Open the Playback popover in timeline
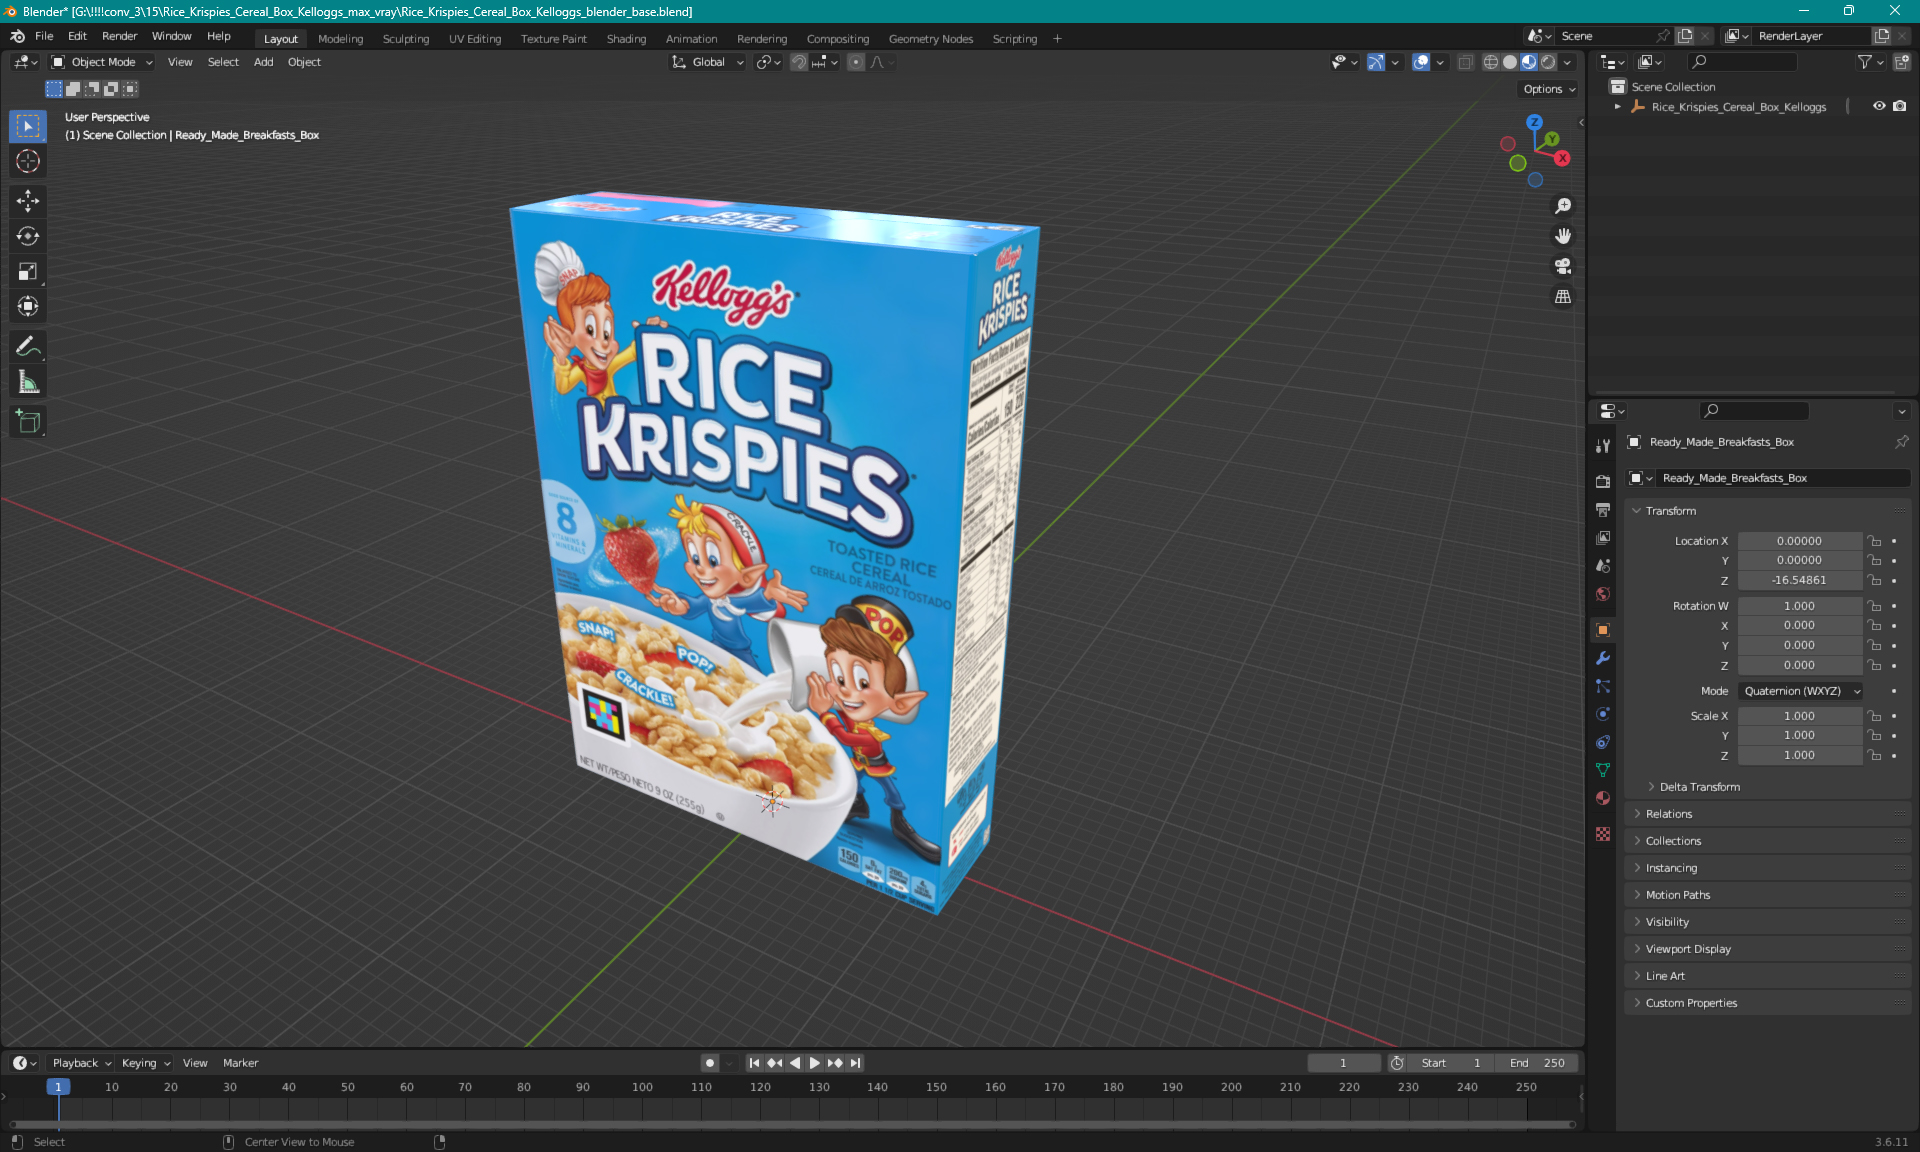This screenshot has height=1152, width=1920. 81,1063
